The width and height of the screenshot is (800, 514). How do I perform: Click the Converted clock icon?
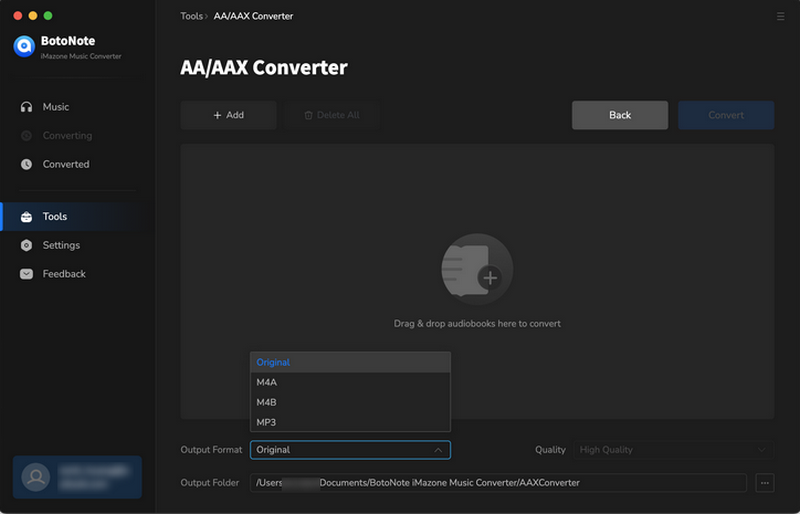pos(26,164)
